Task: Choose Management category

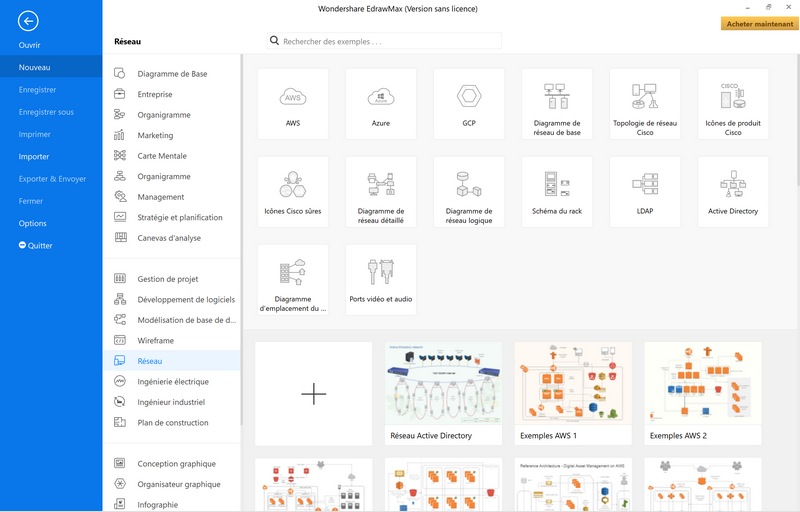Action: pos(172,197)
